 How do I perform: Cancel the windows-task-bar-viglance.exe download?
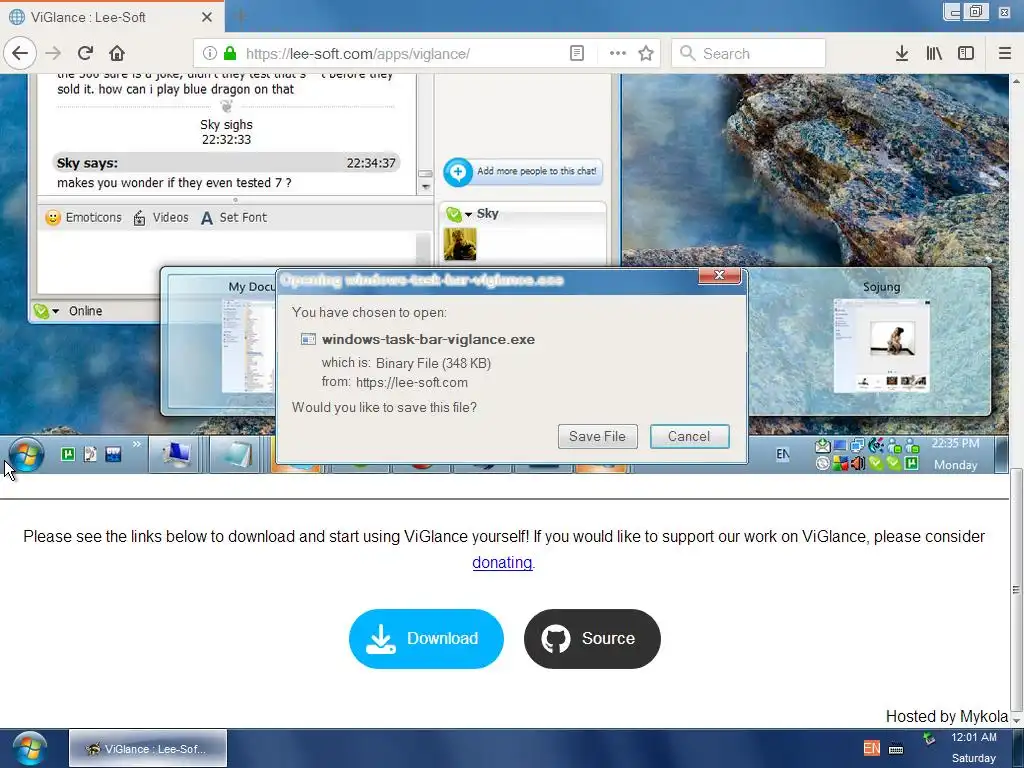(689, 436)
